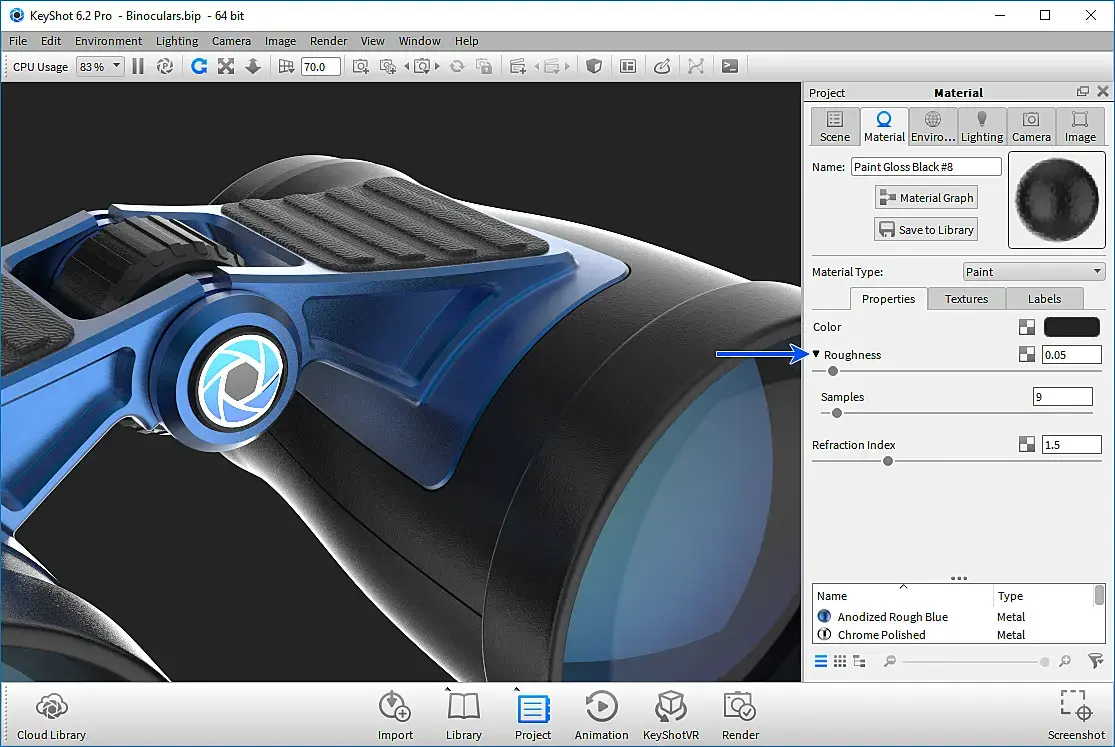The width and height of the screenshot is (1115, 747).
Task: Collapse the Roughness section
Action: (816, 355)
